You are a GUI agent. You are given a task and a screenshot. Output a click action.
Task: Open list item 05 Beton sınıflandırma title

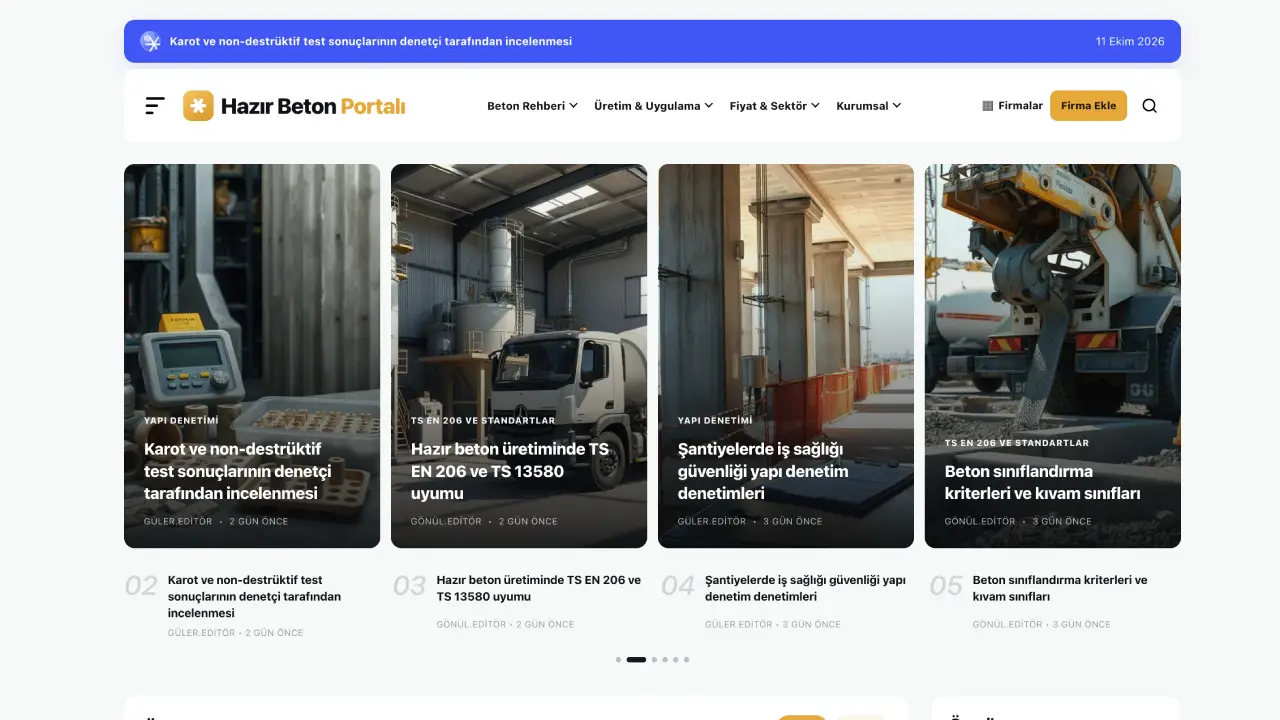(x=1060, y=588)
